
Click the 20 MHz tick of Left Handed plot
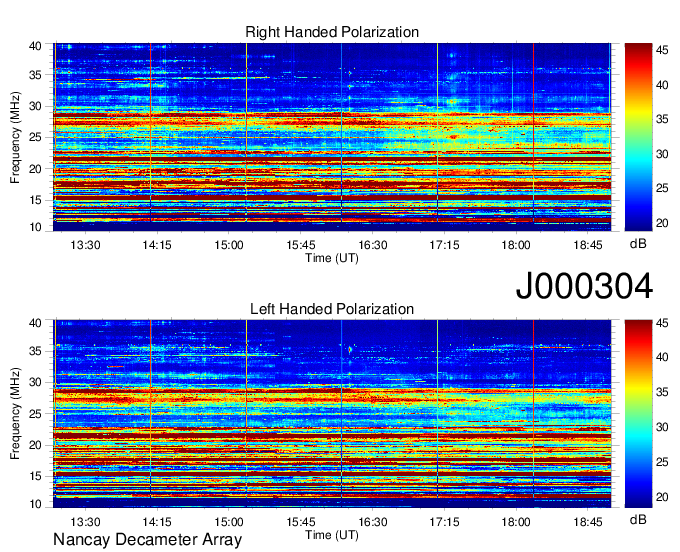pos(36,445)
